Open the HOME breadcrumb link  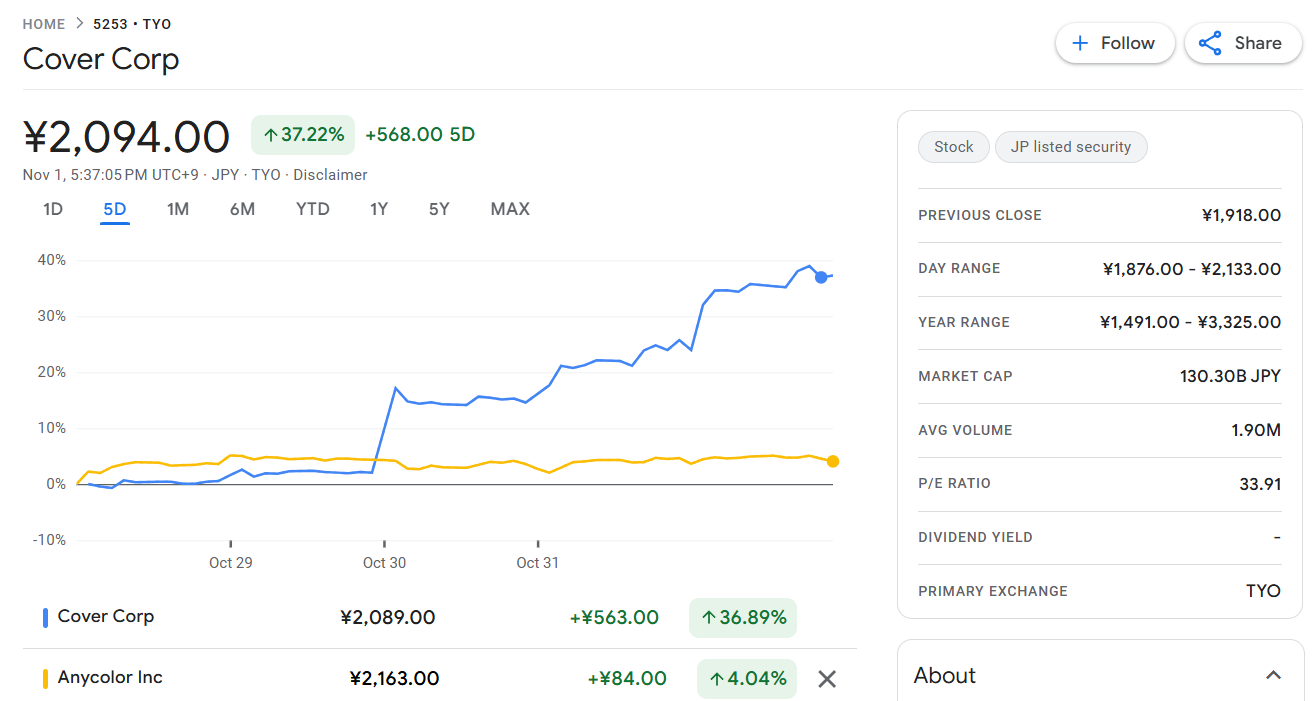pyautogui.click(x=44, y=24)
